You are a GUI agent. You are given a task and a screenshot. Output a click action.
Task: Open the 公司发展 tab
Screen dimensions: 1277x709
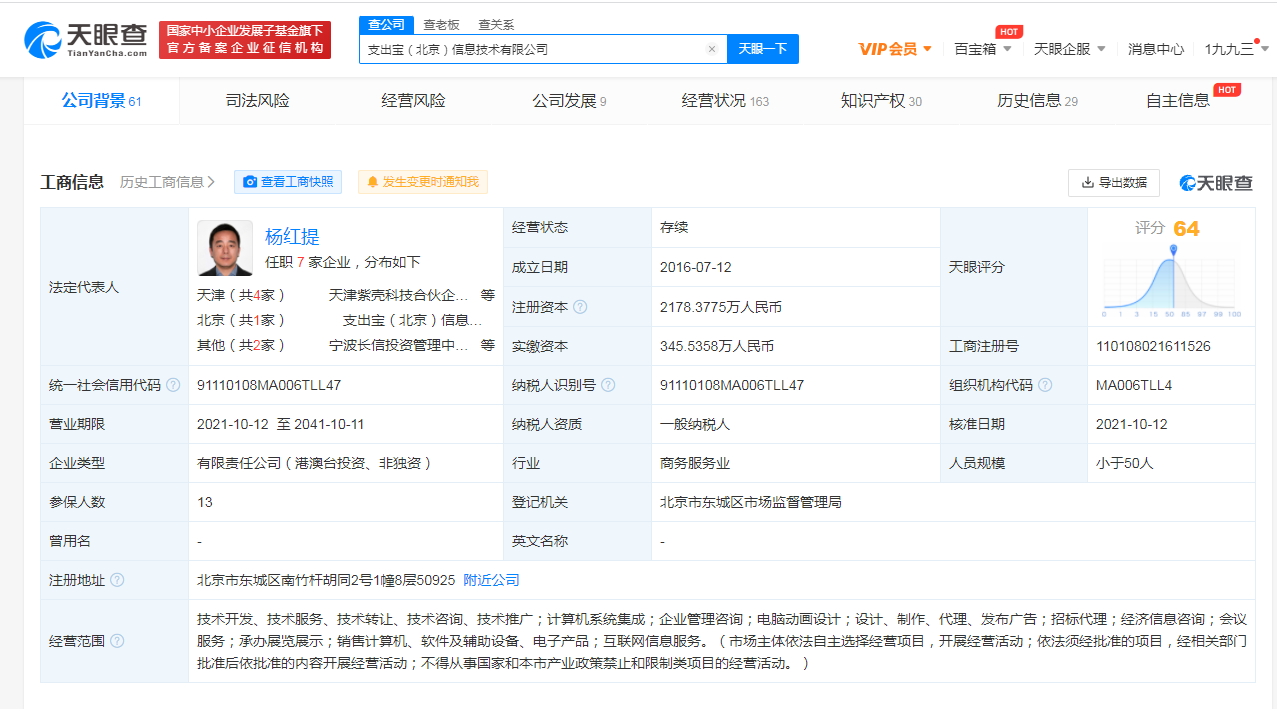coord(569,101)
